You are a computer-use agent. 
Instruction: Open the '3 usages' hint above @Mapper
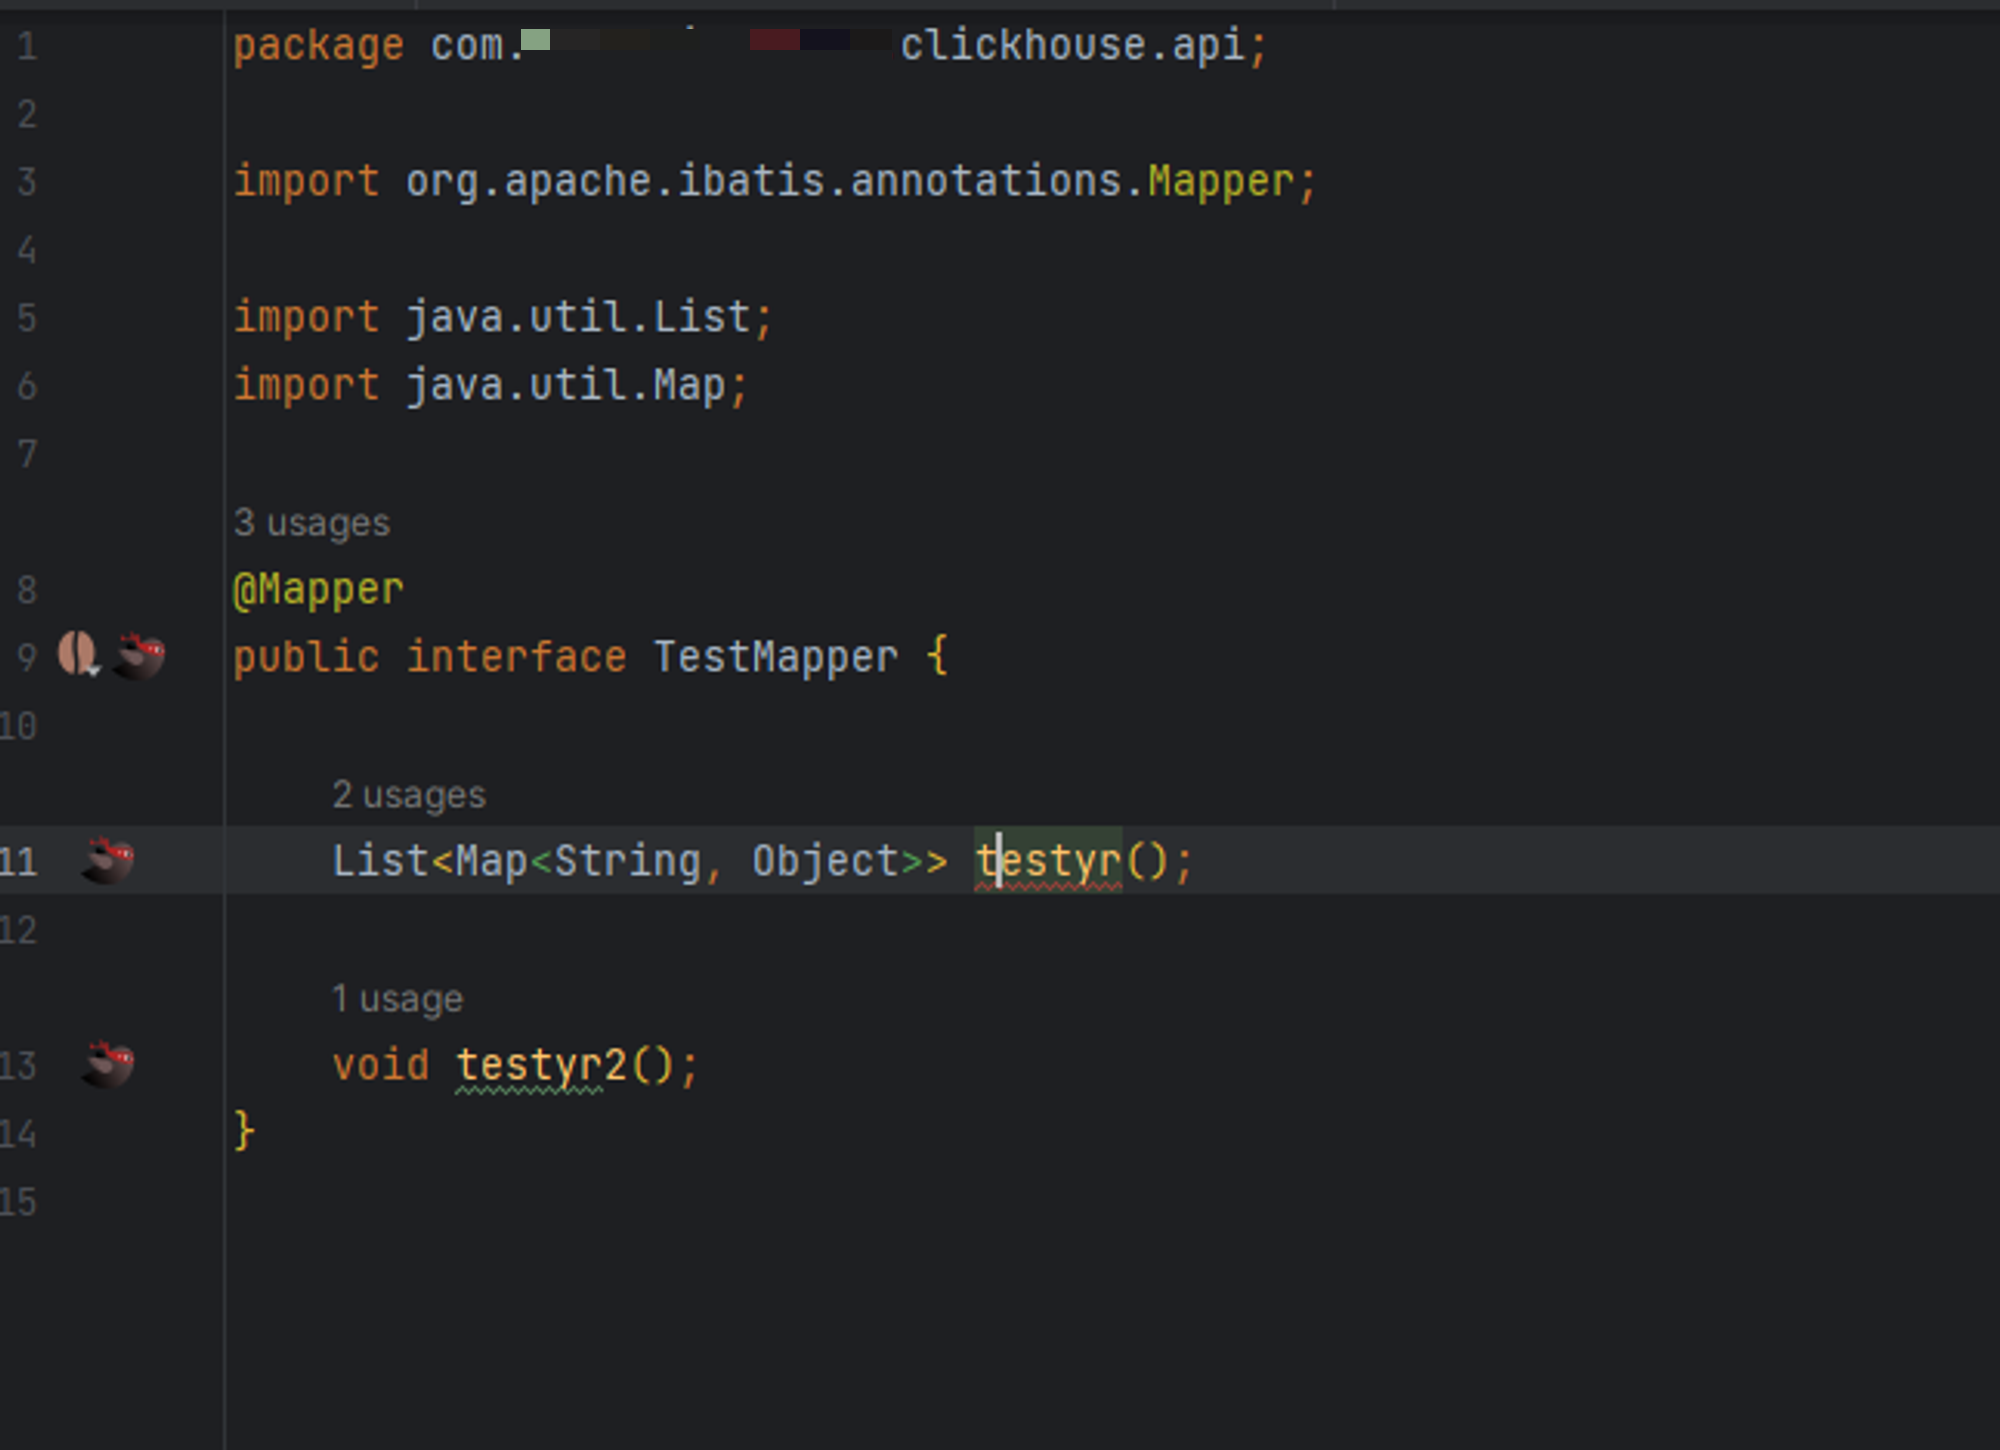click(311, 523)
